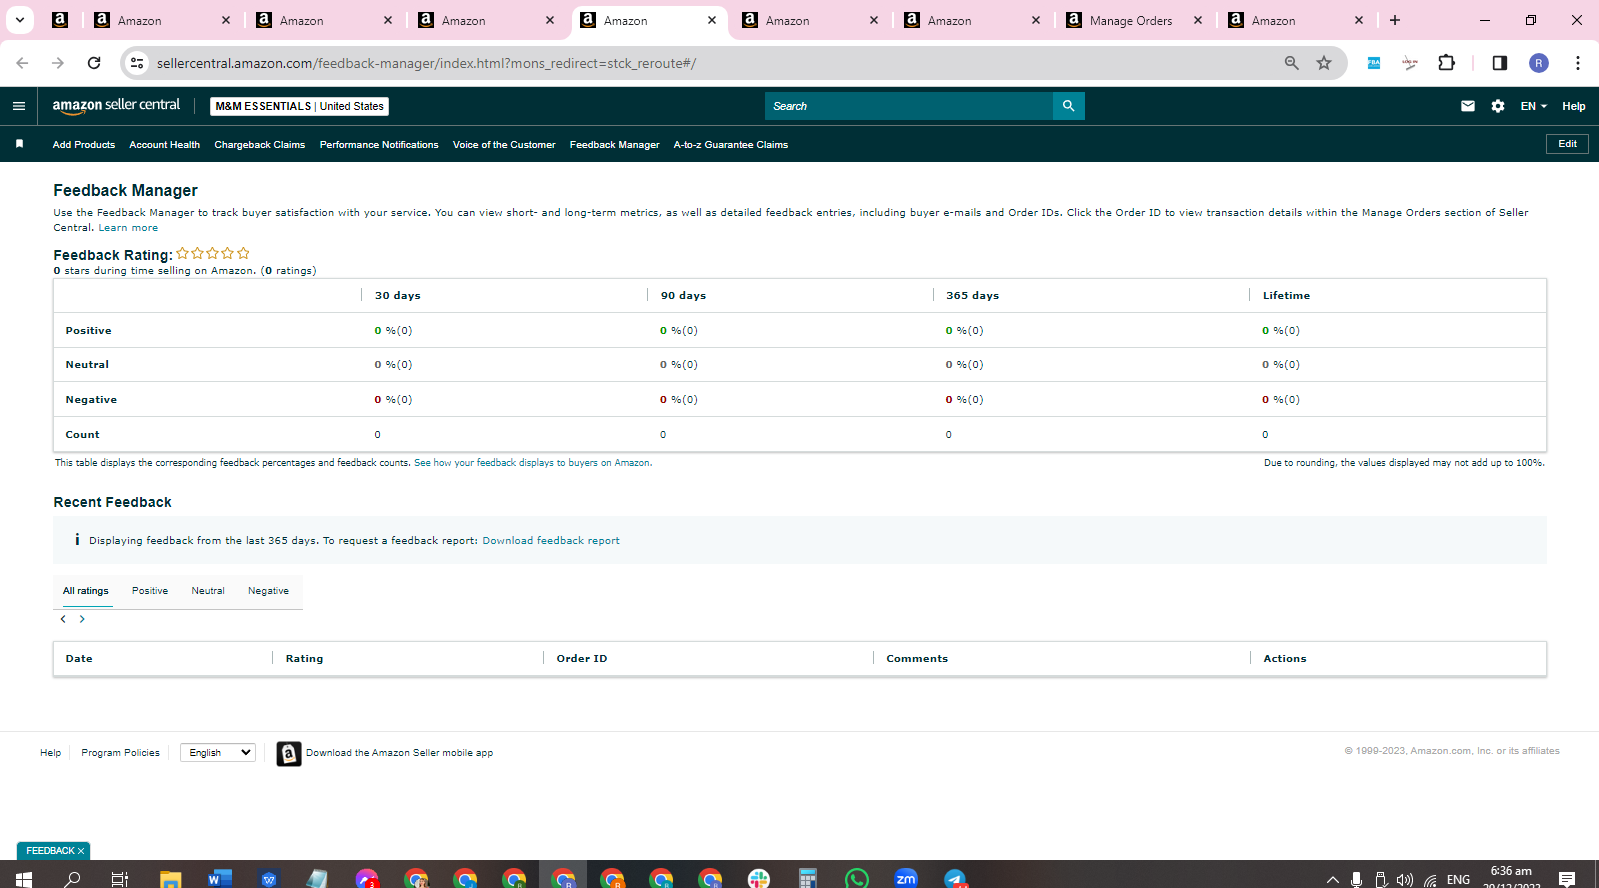Bookmark this page with the star icon

pos(1324,63)
